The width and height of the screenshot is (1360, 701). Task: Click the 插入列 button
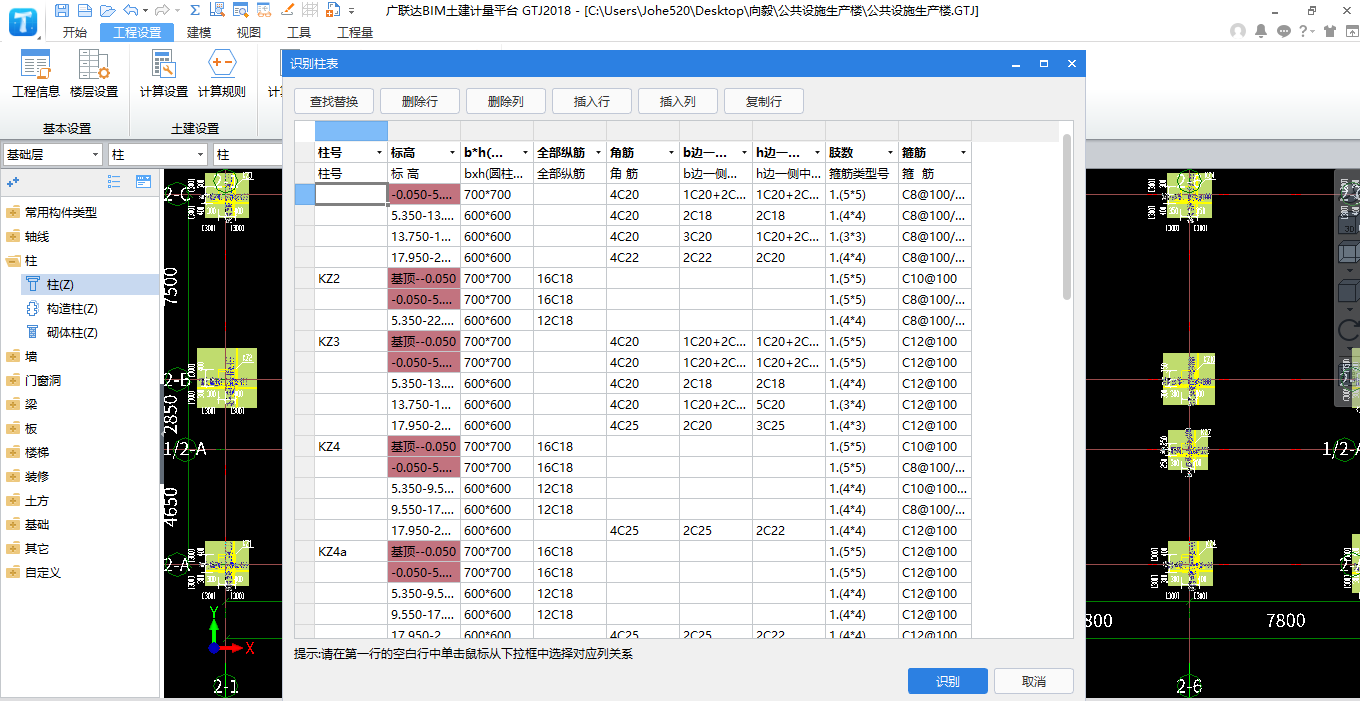677,101
